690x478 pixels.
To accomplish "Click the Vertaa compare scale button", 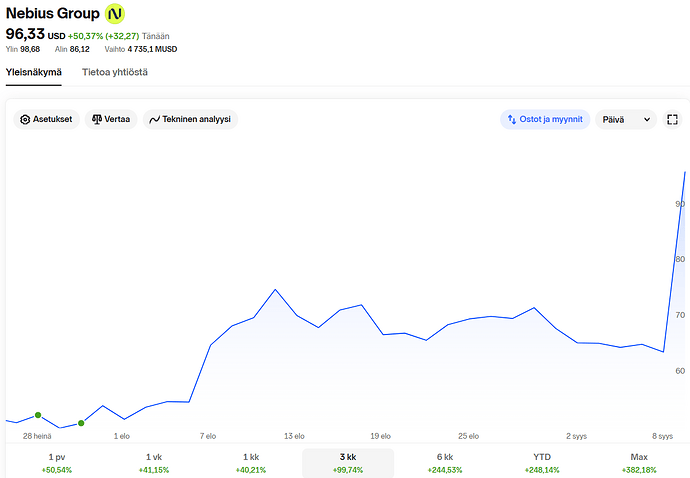I will 110,119.
